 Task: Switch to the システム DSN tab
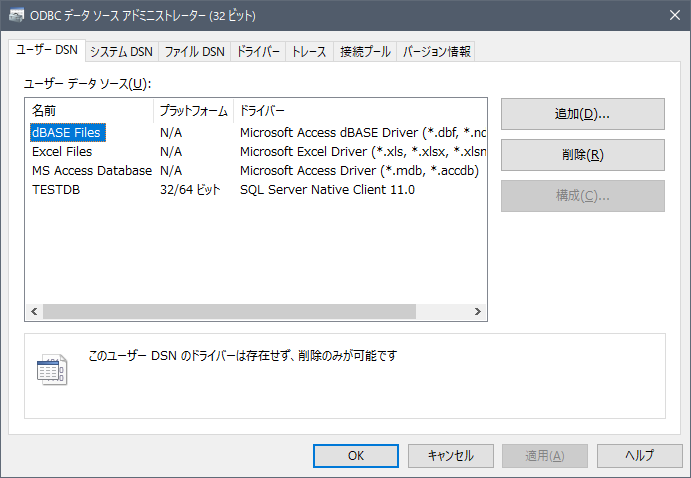pos(121,52)
